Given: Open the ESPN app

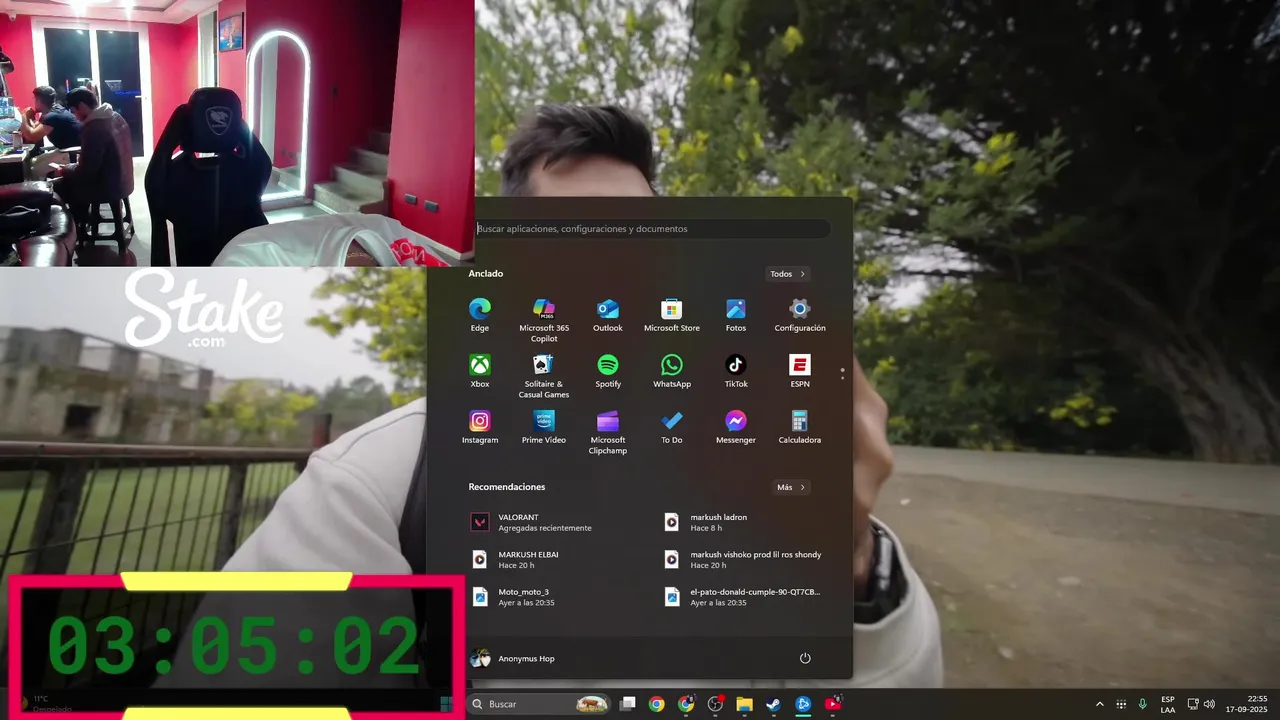Looking at the screenshot, I should [800, 371].
